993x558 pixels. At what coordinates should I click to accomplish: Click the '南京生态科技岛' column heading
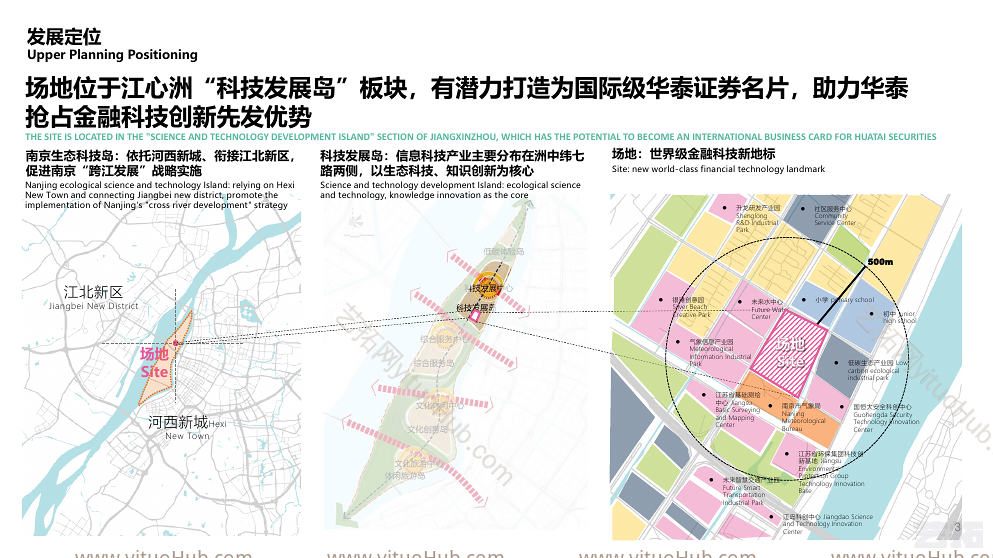coord(161,163)
